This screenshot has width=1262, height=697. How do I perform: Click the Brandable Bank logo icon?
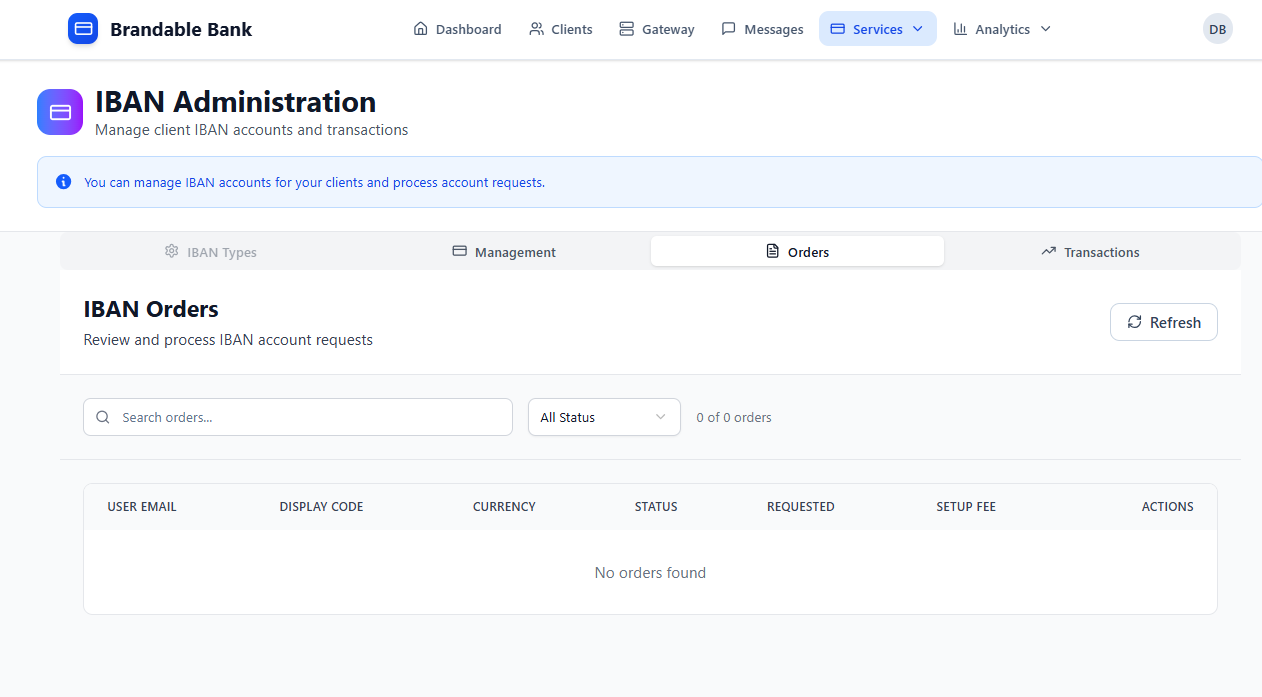point(83,29)
